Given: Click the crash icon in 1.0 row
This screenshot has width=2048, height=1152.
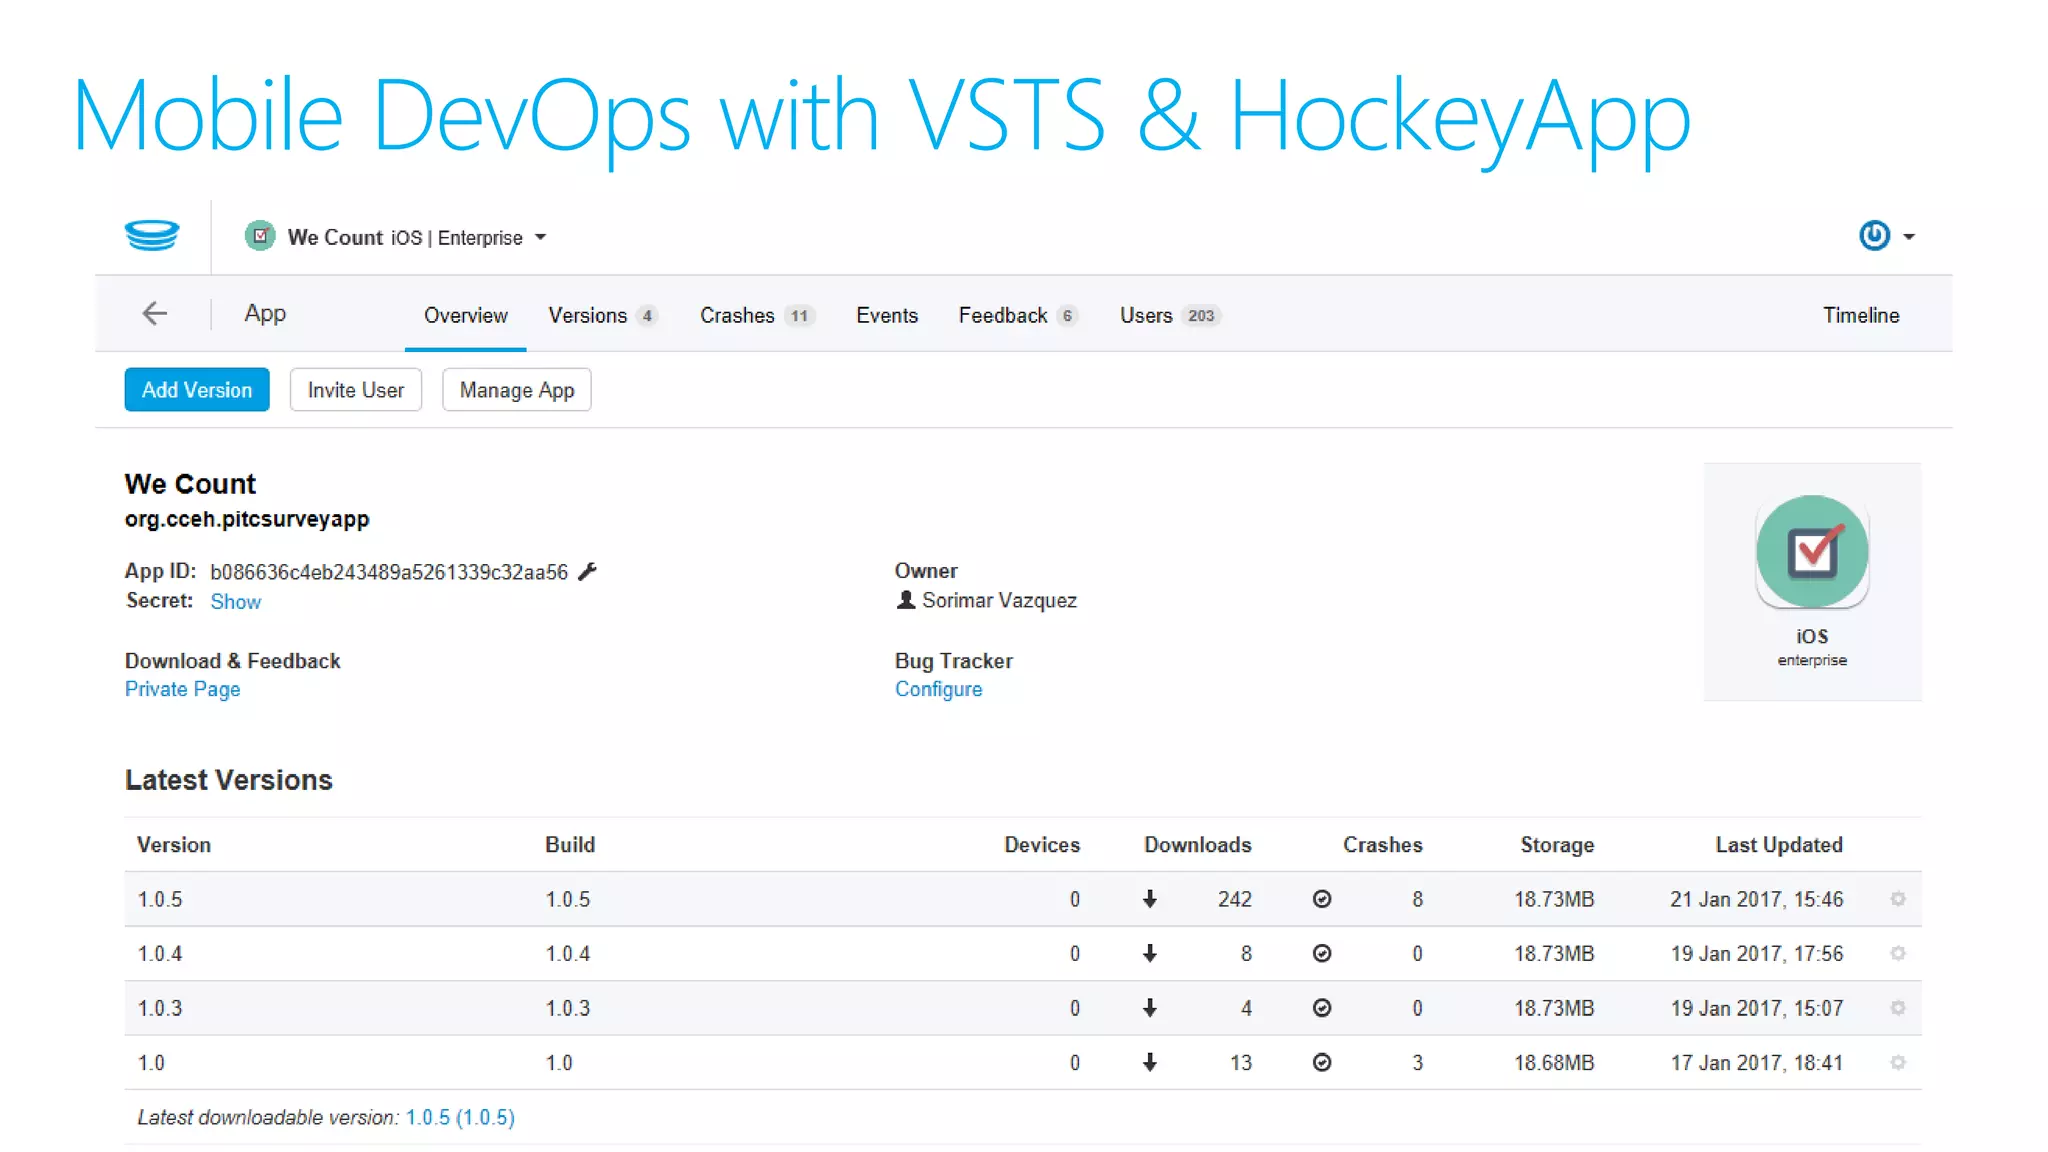Looking at the screenshot, I should (x=1322, y=1062).
